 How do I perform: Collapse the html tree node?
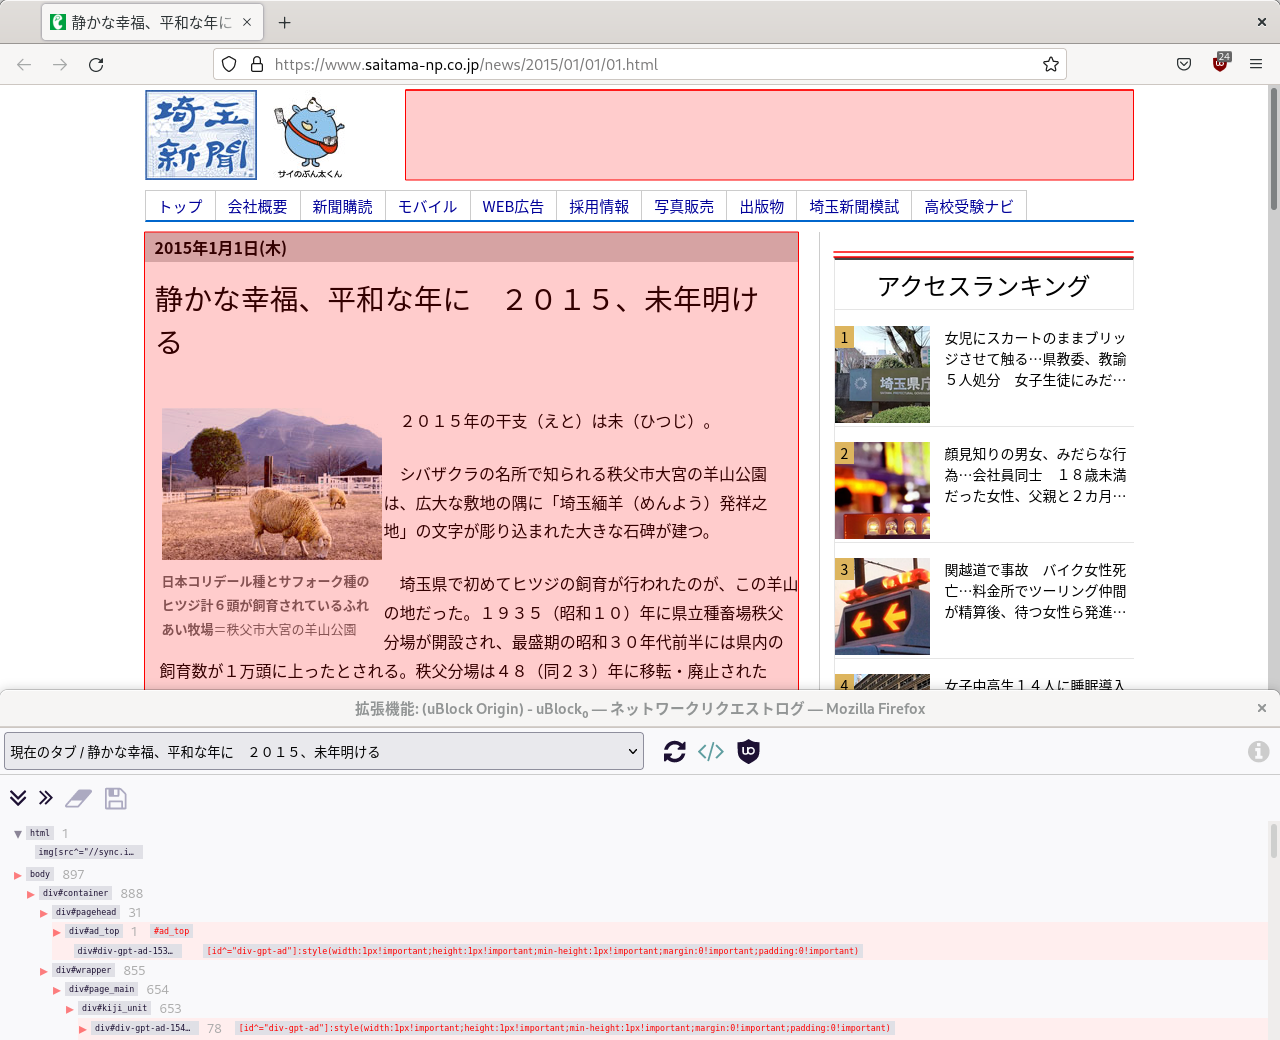18,834
